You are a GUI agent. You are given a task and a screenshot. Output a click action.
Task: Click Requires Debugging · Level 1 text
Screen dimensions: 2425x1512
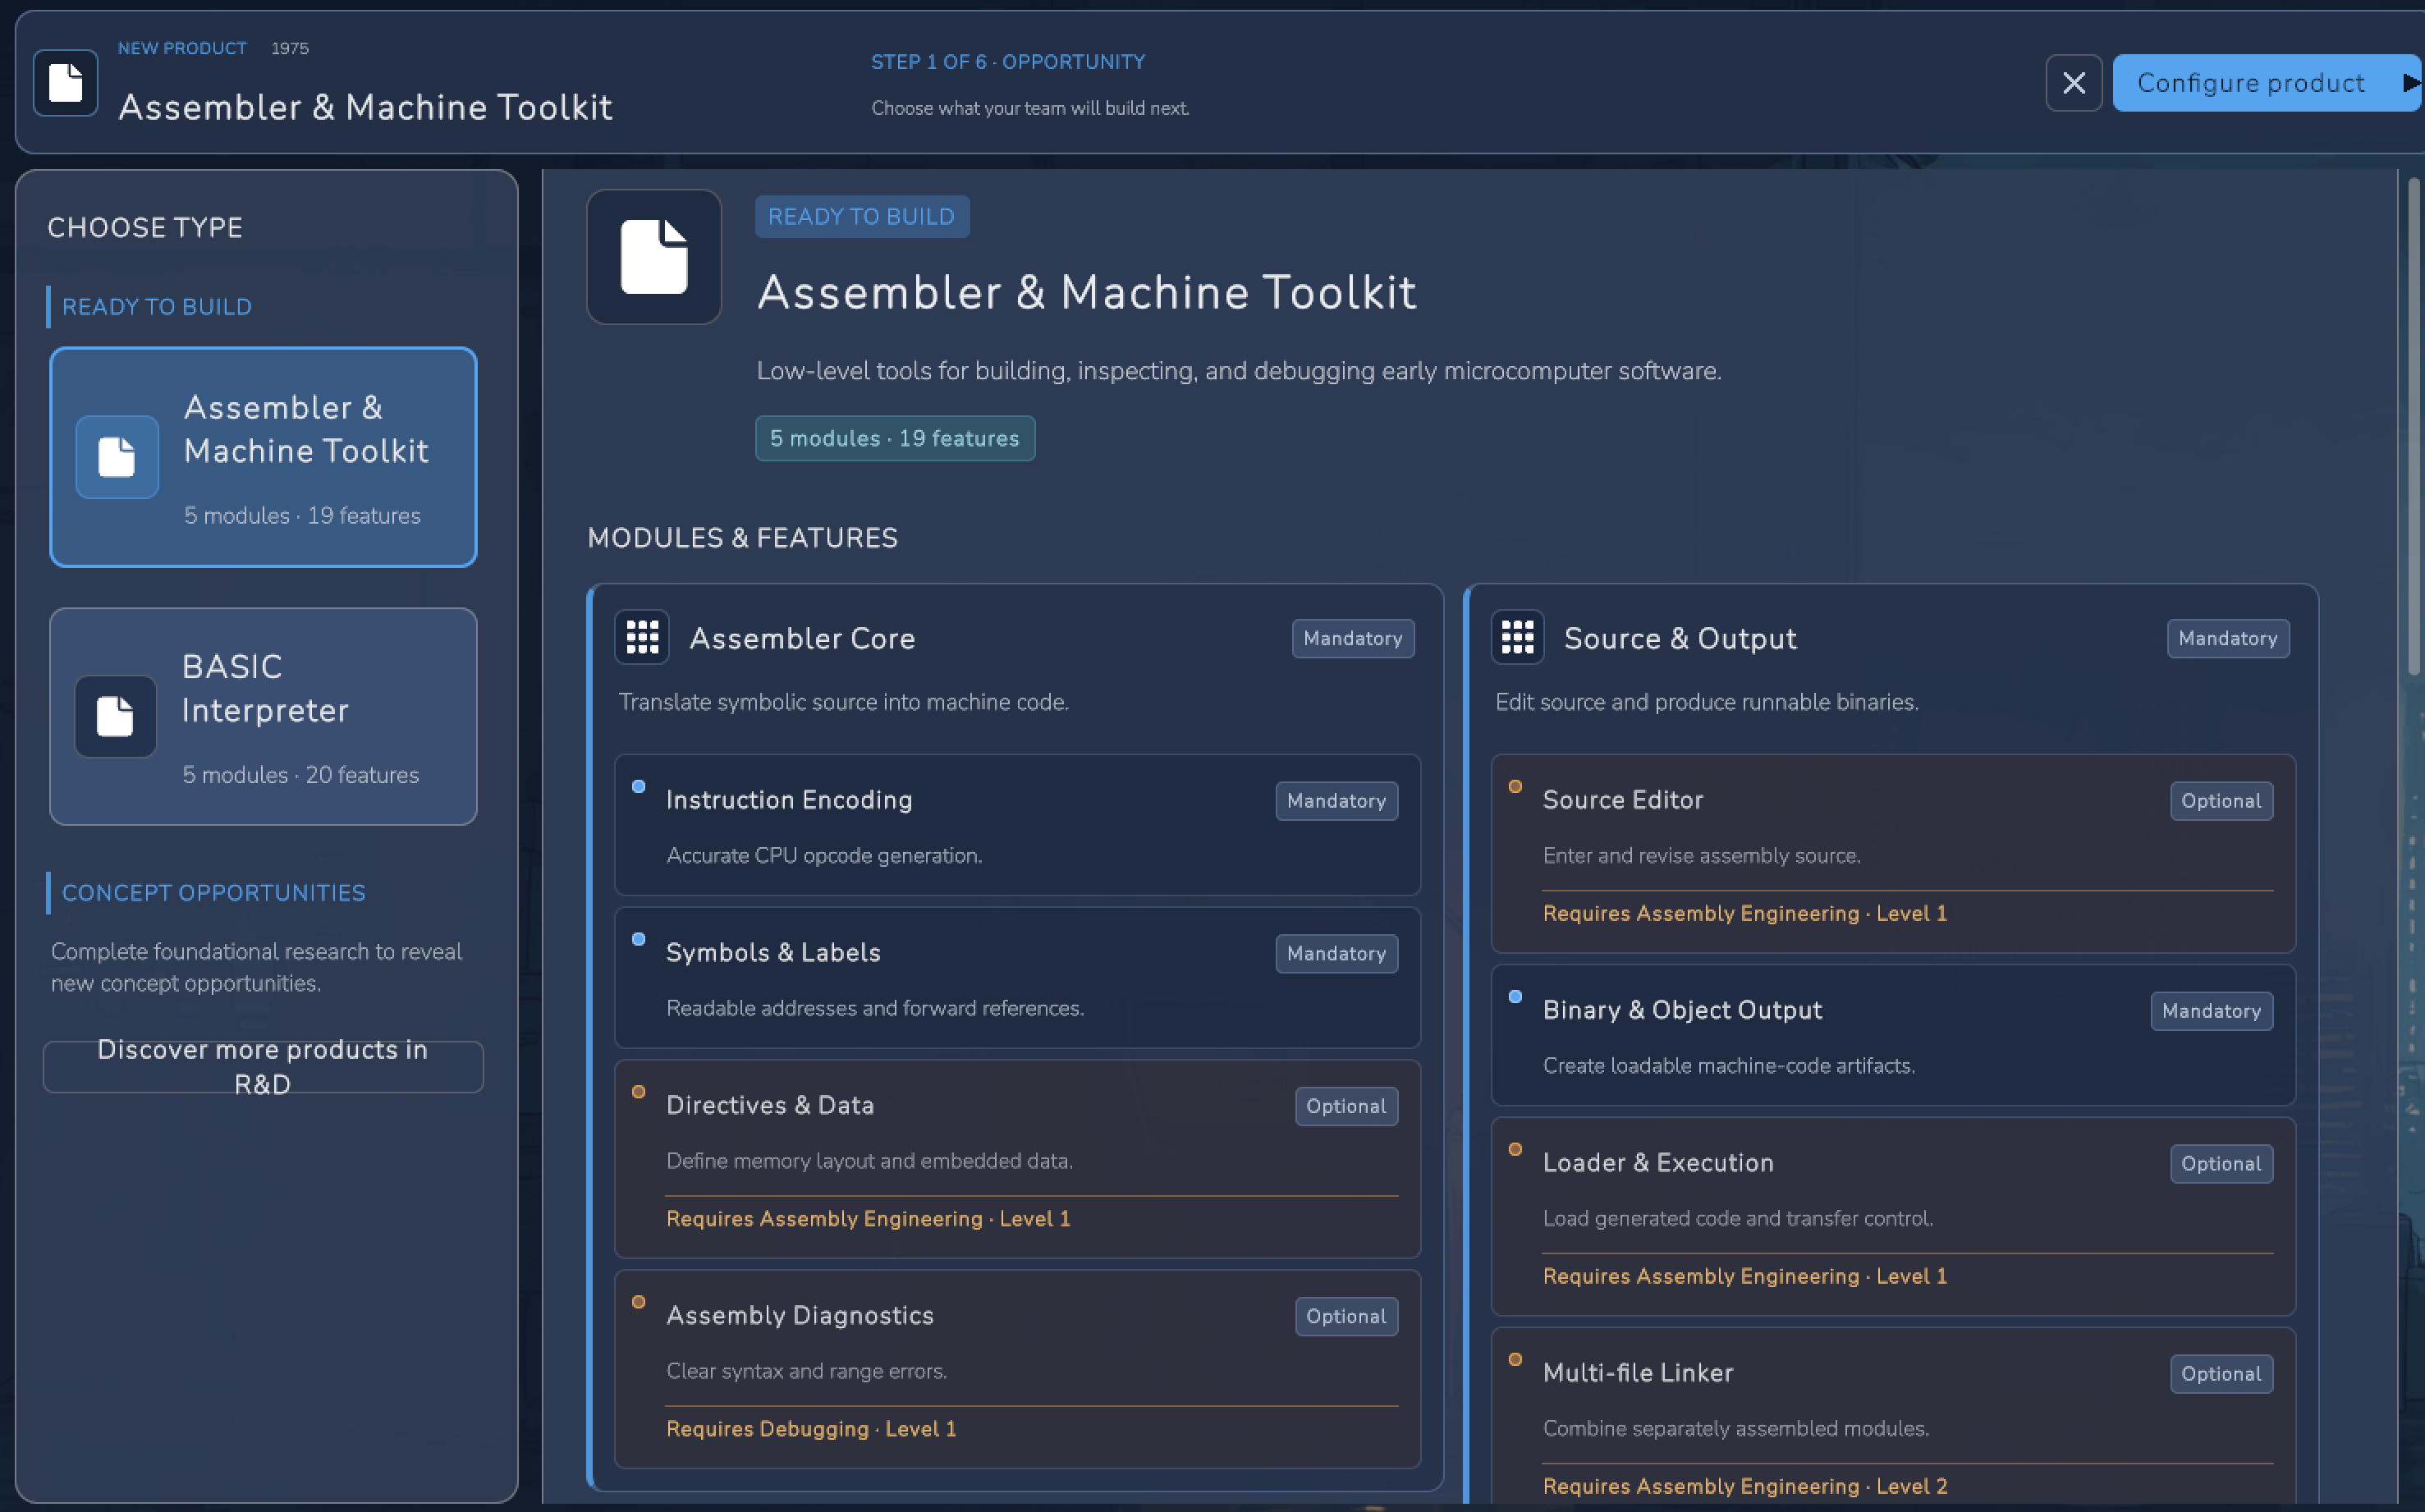(x=811, y=1429)
